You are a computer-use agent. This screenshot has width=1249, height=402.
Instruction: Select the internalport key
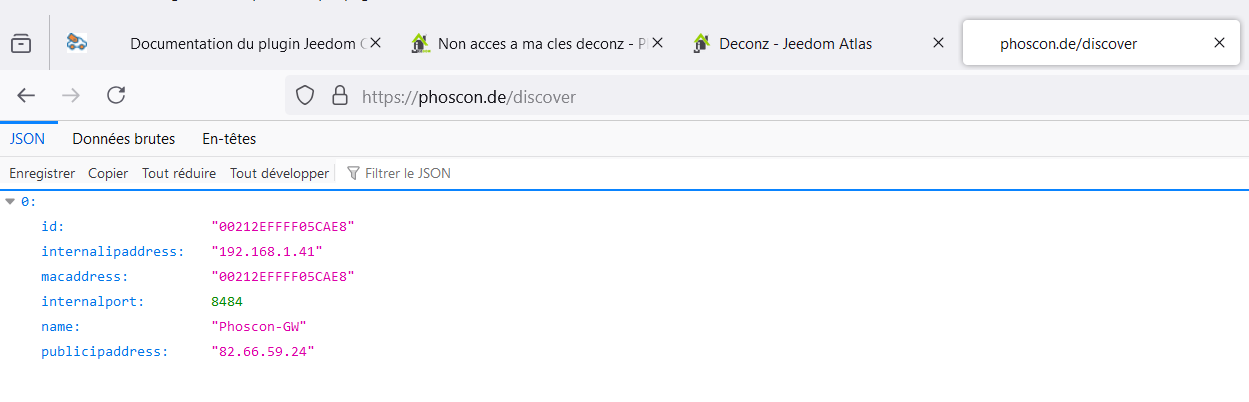click(x=92, y=301)
